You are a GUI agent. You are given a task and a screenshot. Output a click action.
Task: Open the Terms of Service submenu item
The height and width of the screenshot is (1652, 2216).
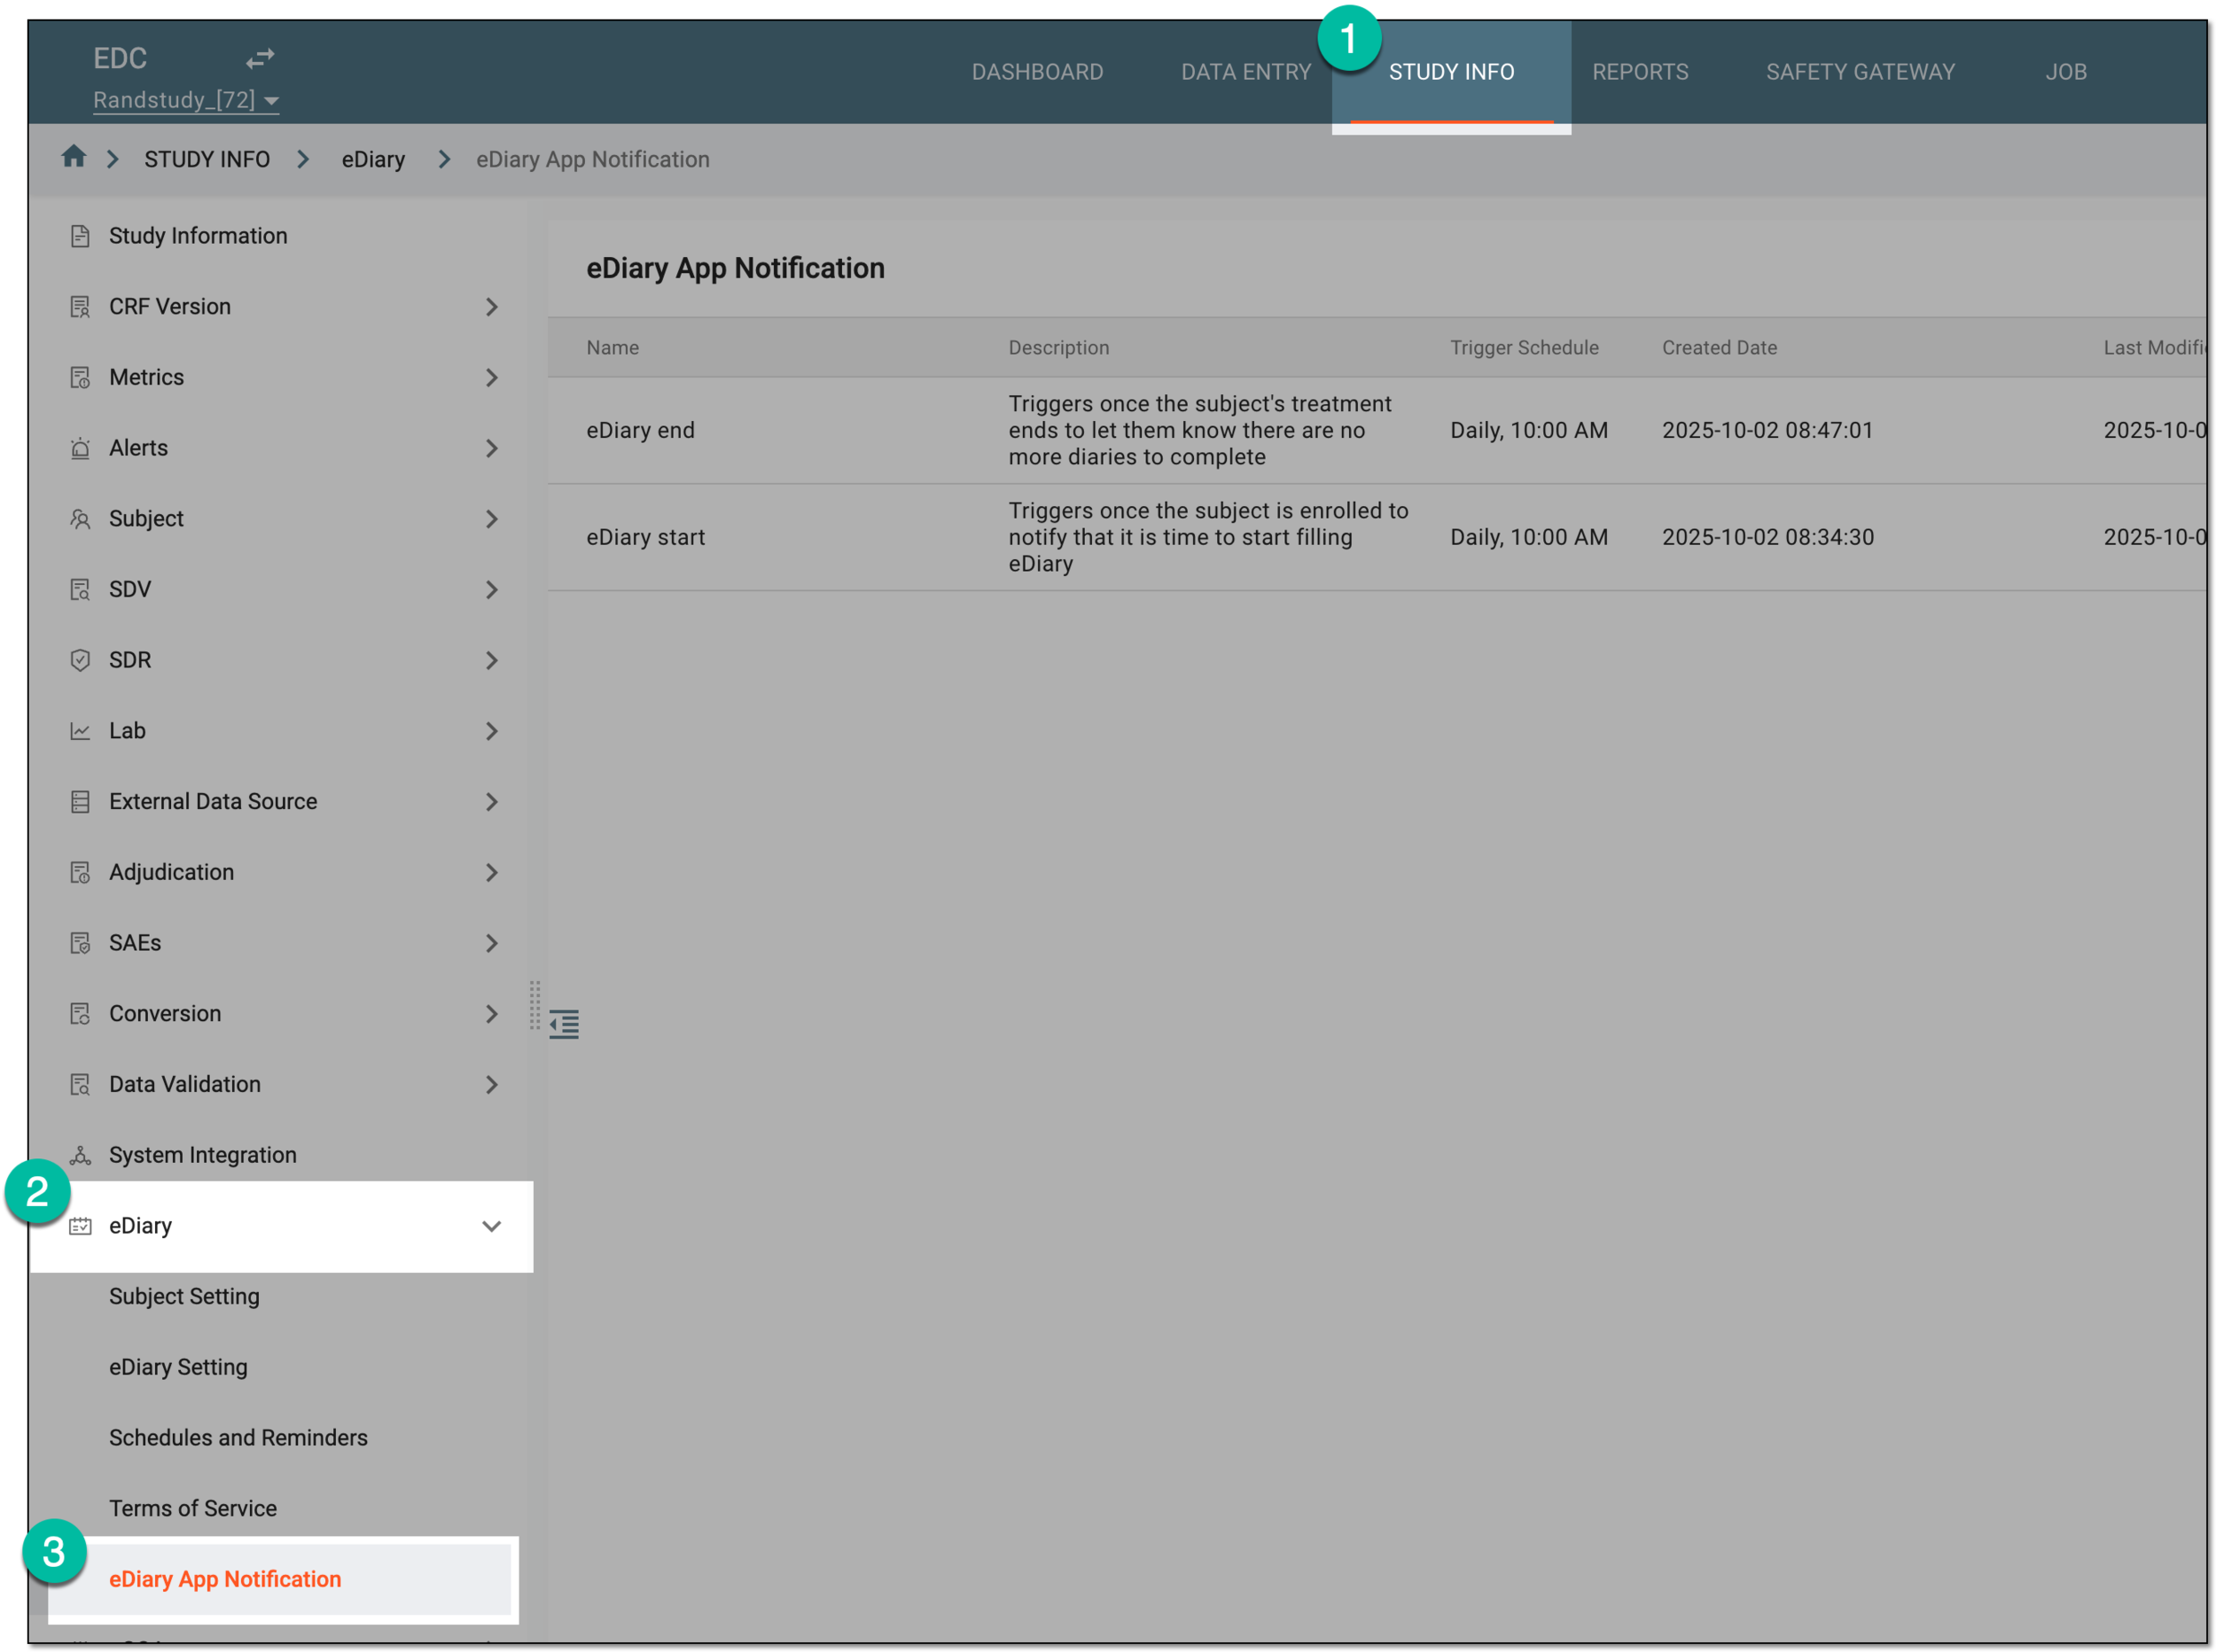(193, 1508)
